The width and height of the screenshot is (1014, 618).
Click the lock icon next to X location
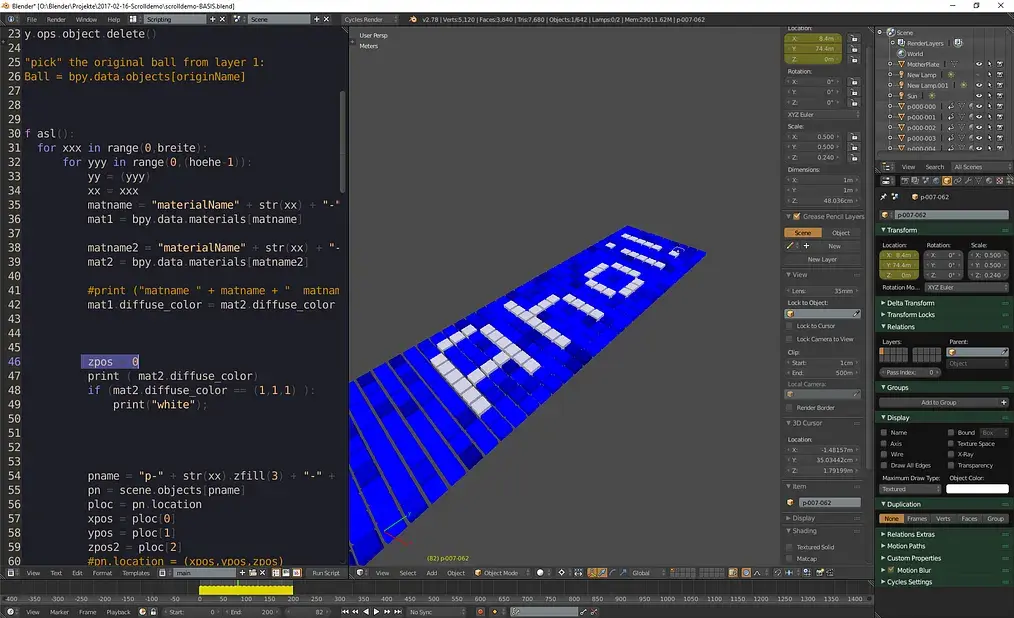(854, 39)
